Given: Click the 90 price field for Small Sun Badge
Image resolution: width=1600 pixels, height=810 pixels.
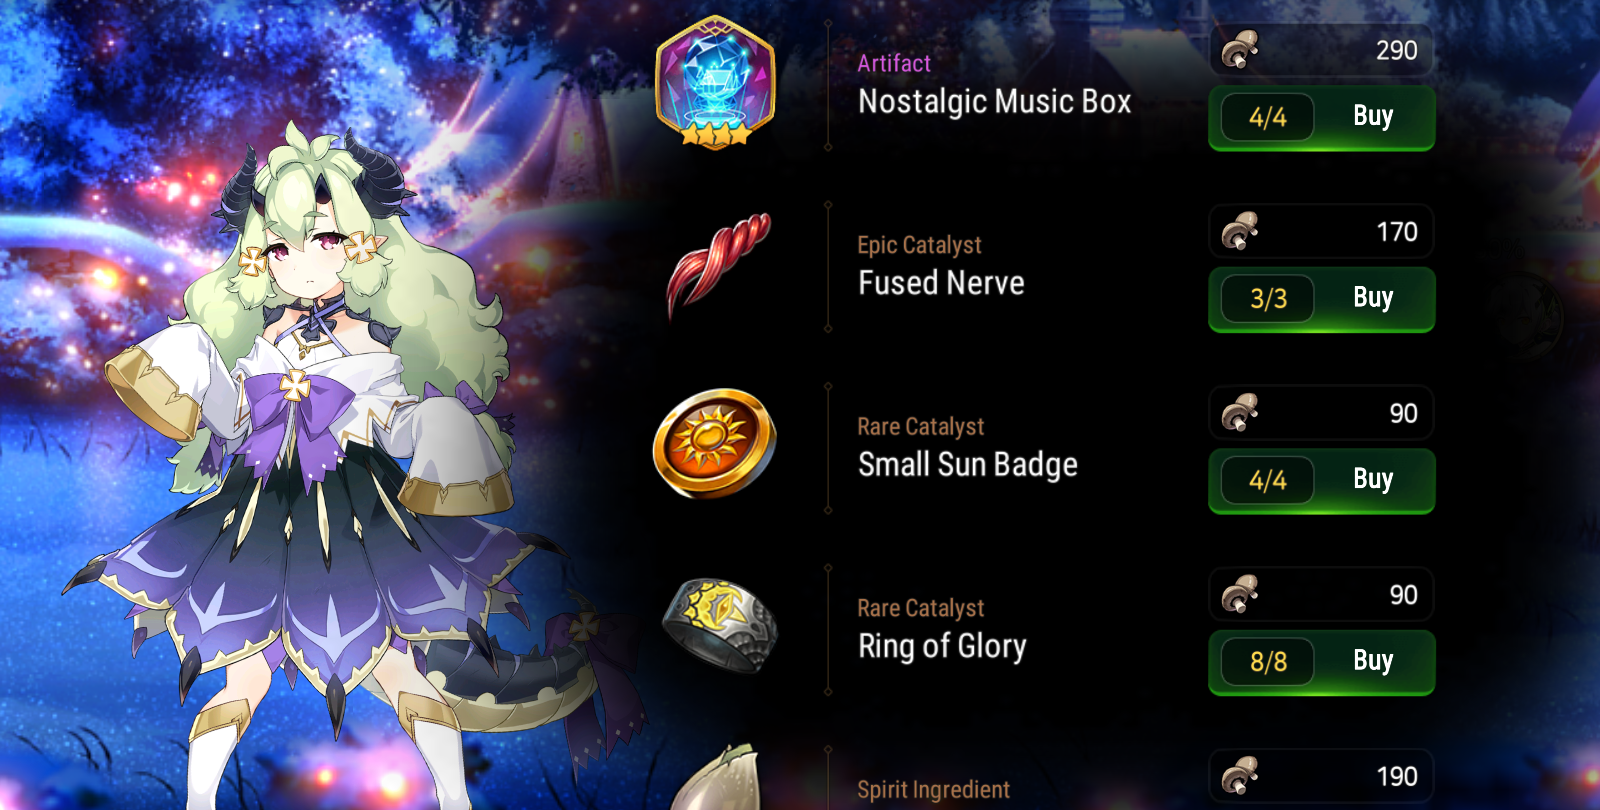Looking at the screenshot, I should 1321,413.
